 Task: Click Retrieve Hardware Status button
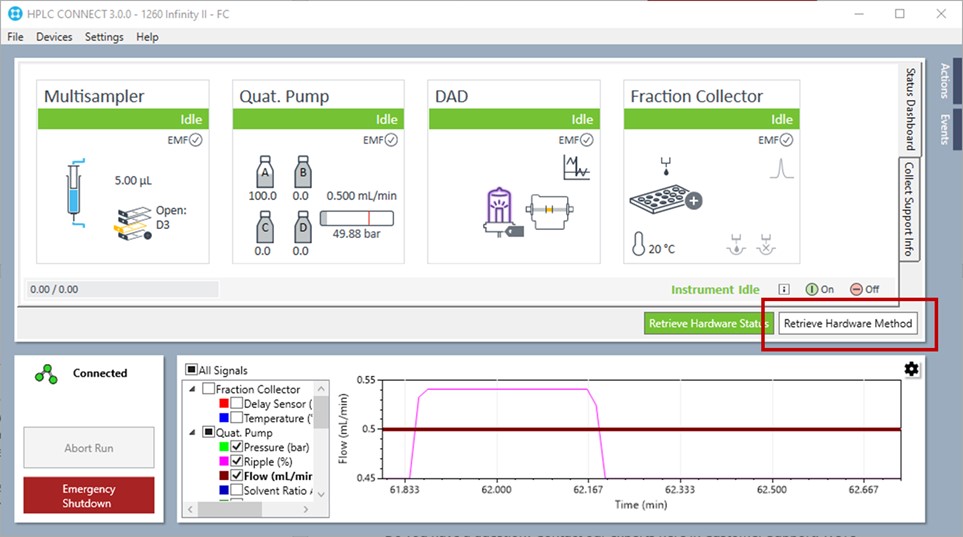(709, 323)
